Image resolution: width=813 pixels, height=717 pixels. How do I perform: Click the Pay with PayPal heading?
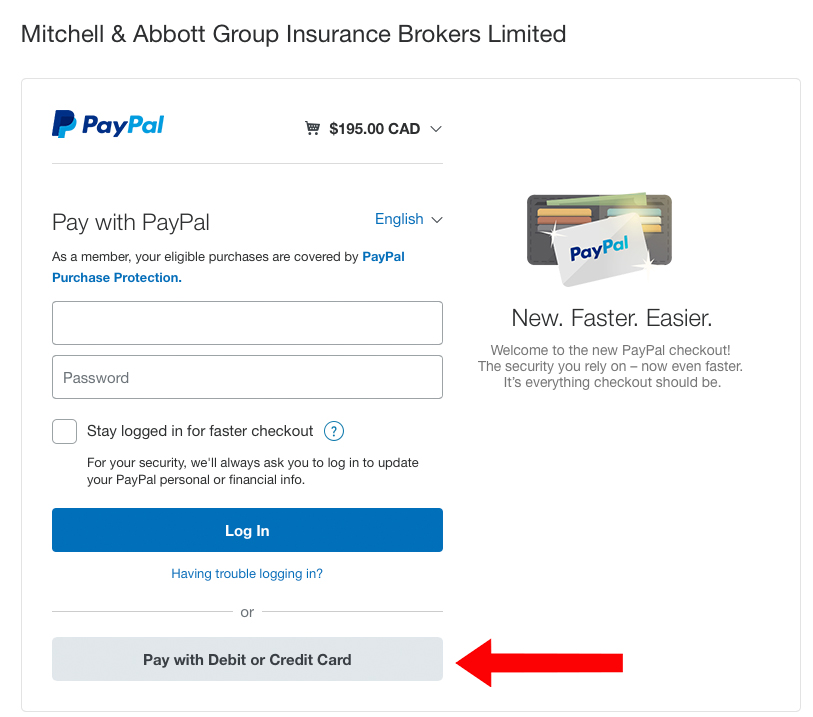pyautogui.click(x=131, y=222)
